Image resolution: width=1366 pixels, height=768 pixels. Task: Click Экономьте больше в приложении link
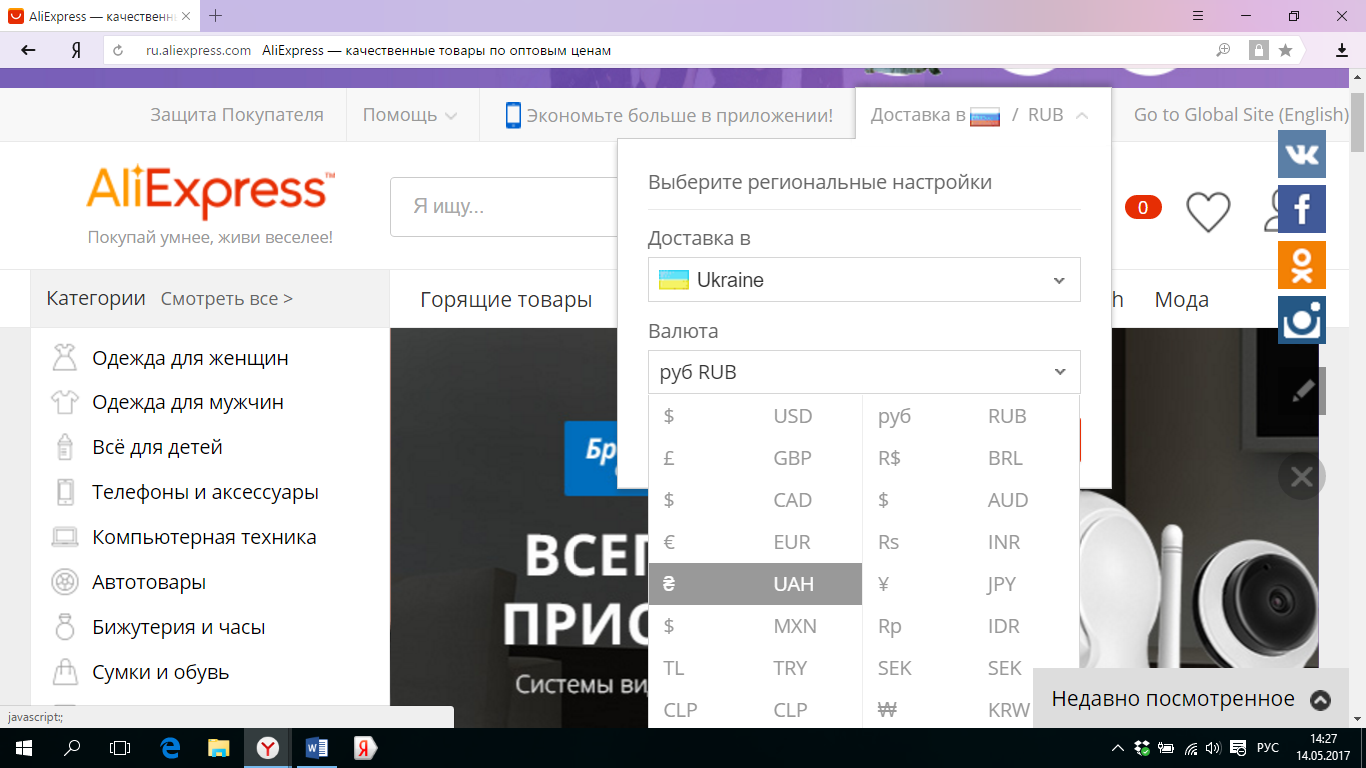[x=680, y=115]
